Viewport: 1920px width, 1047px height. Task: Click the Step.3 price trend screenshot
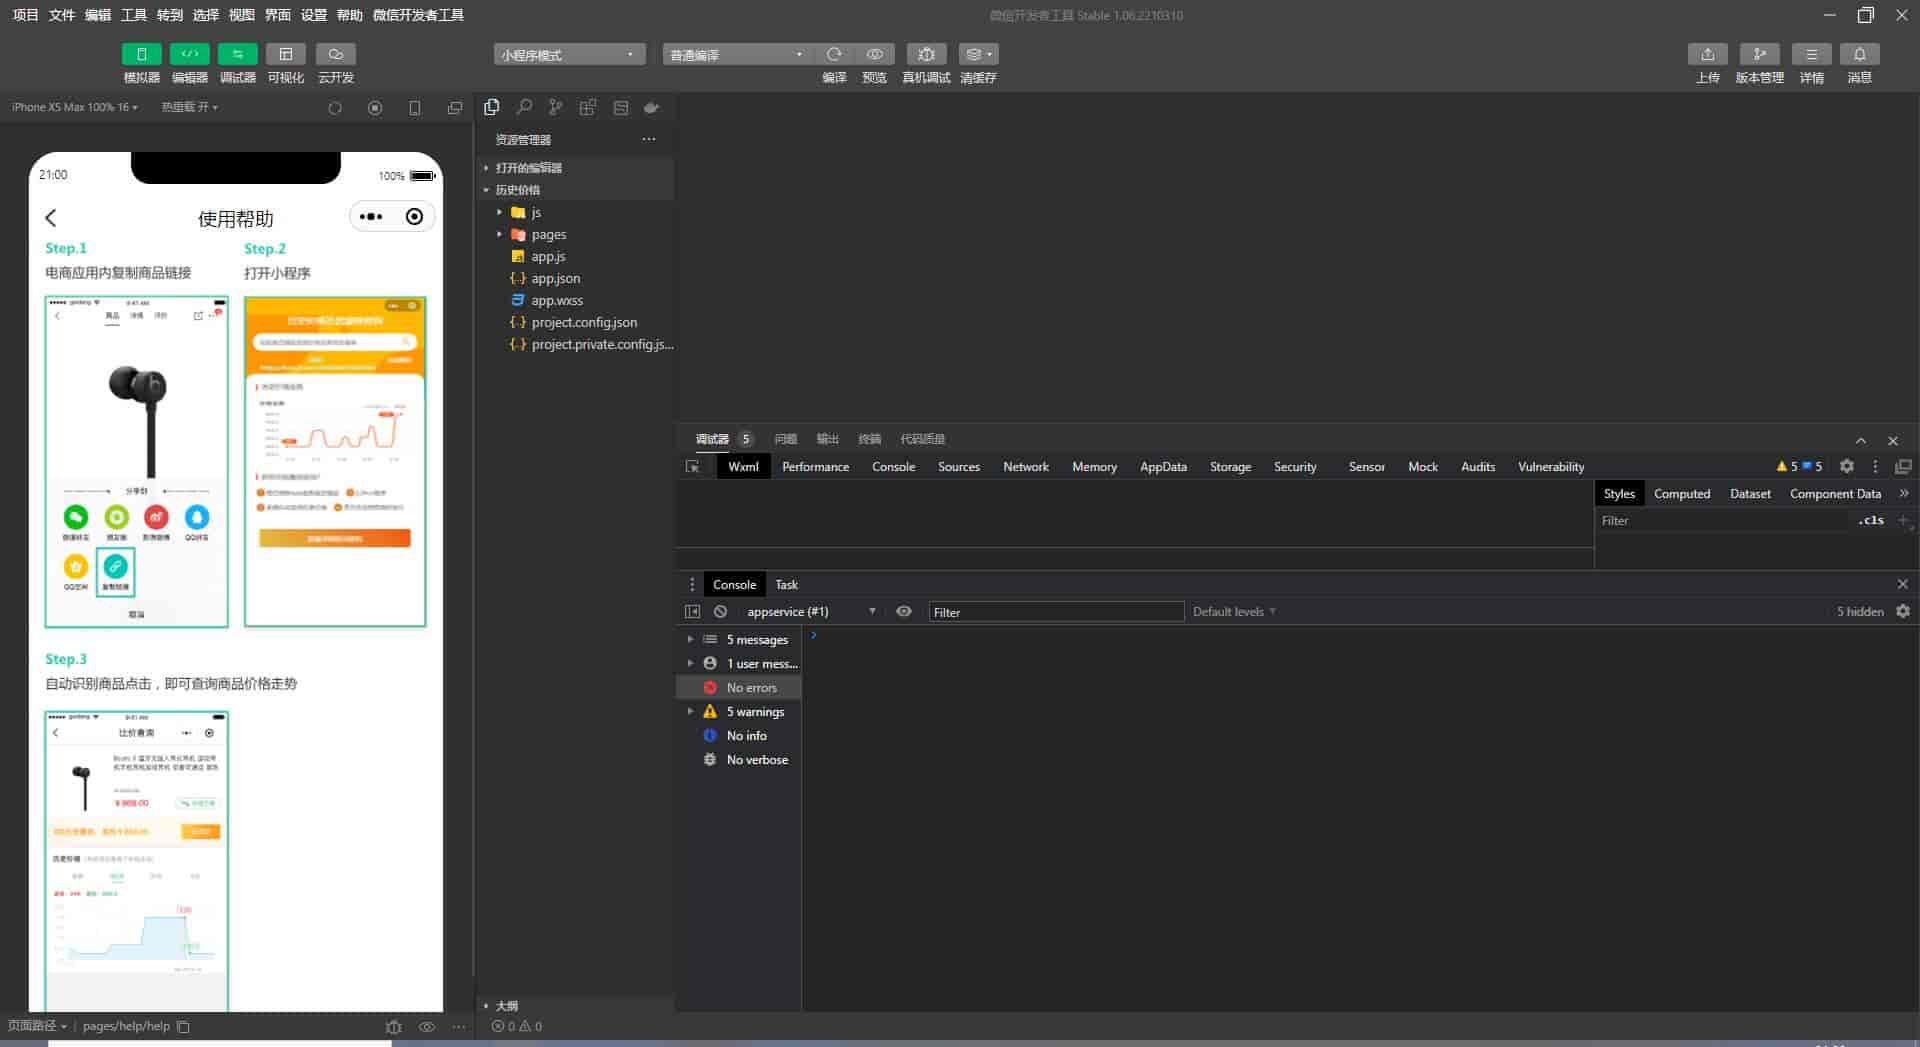(x=136, y=860)
